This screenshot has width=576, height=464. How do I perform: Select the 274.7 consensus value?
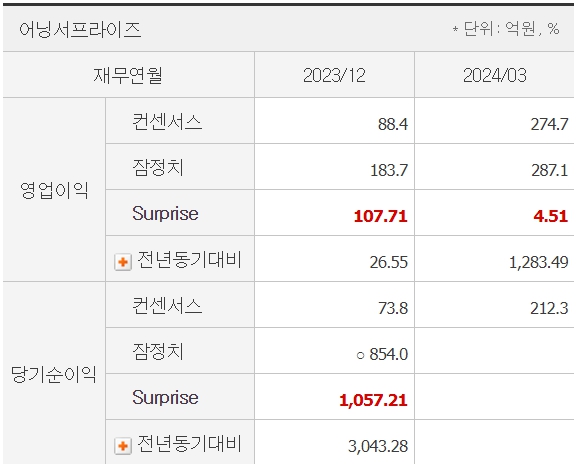[550, 124]
